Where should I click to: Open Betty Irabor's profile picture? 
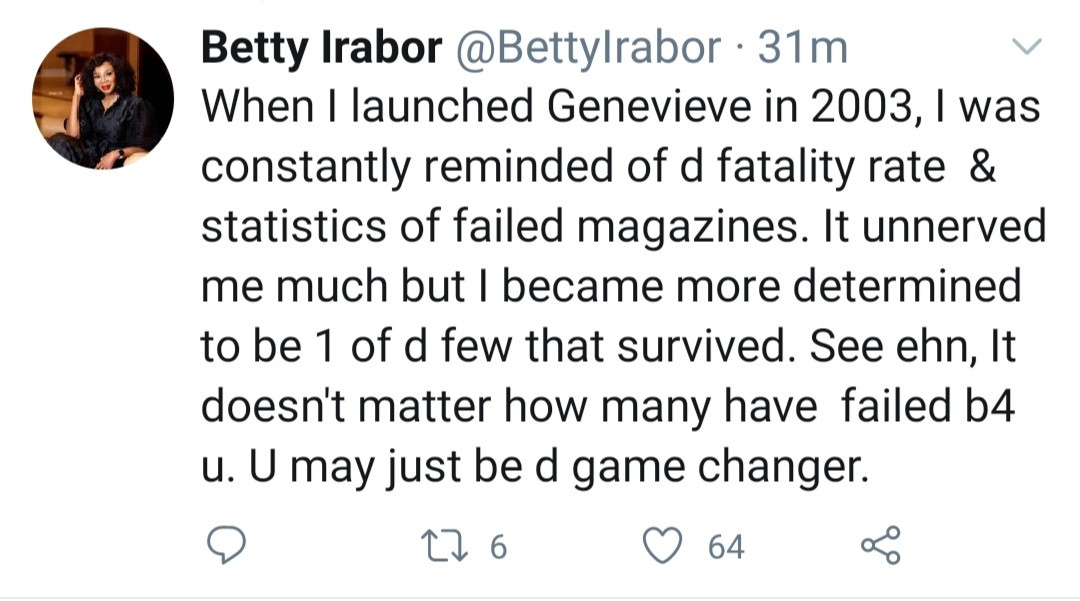click(x=103, y=97)
